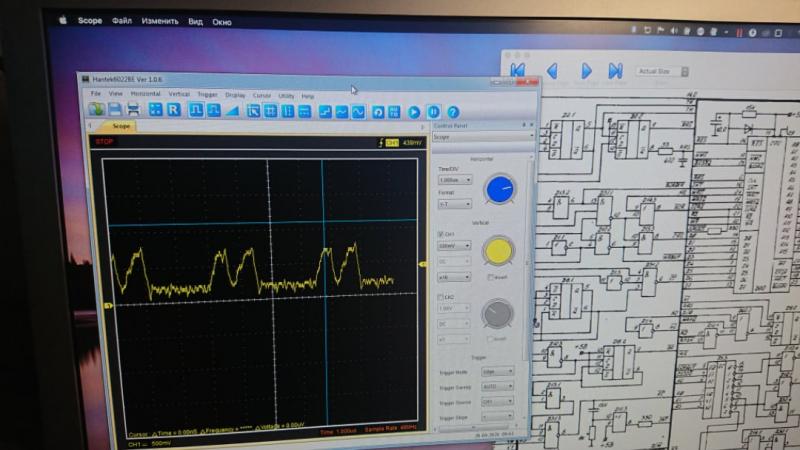This screenshot has width=800, height=450.
Task: Click the Save floppy disk toolbar icon
Action: [114, 110]
